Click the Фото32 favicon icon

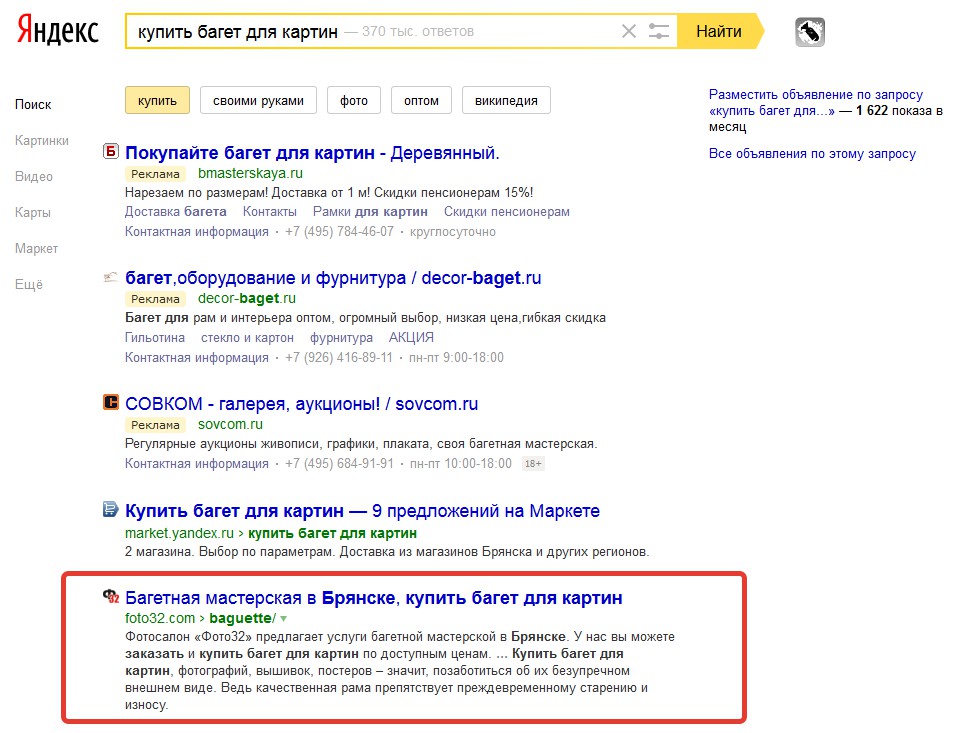click(110, 596)
